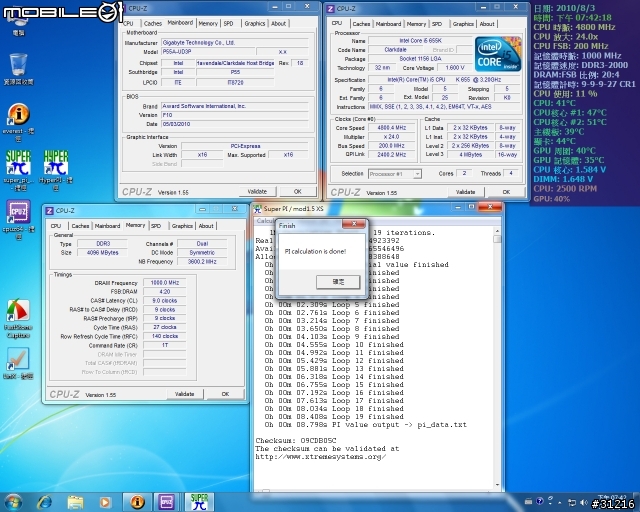Click OK in the Mainboard CPU-Z window
This screenshot has height=512, width=640.
(298, 191)
